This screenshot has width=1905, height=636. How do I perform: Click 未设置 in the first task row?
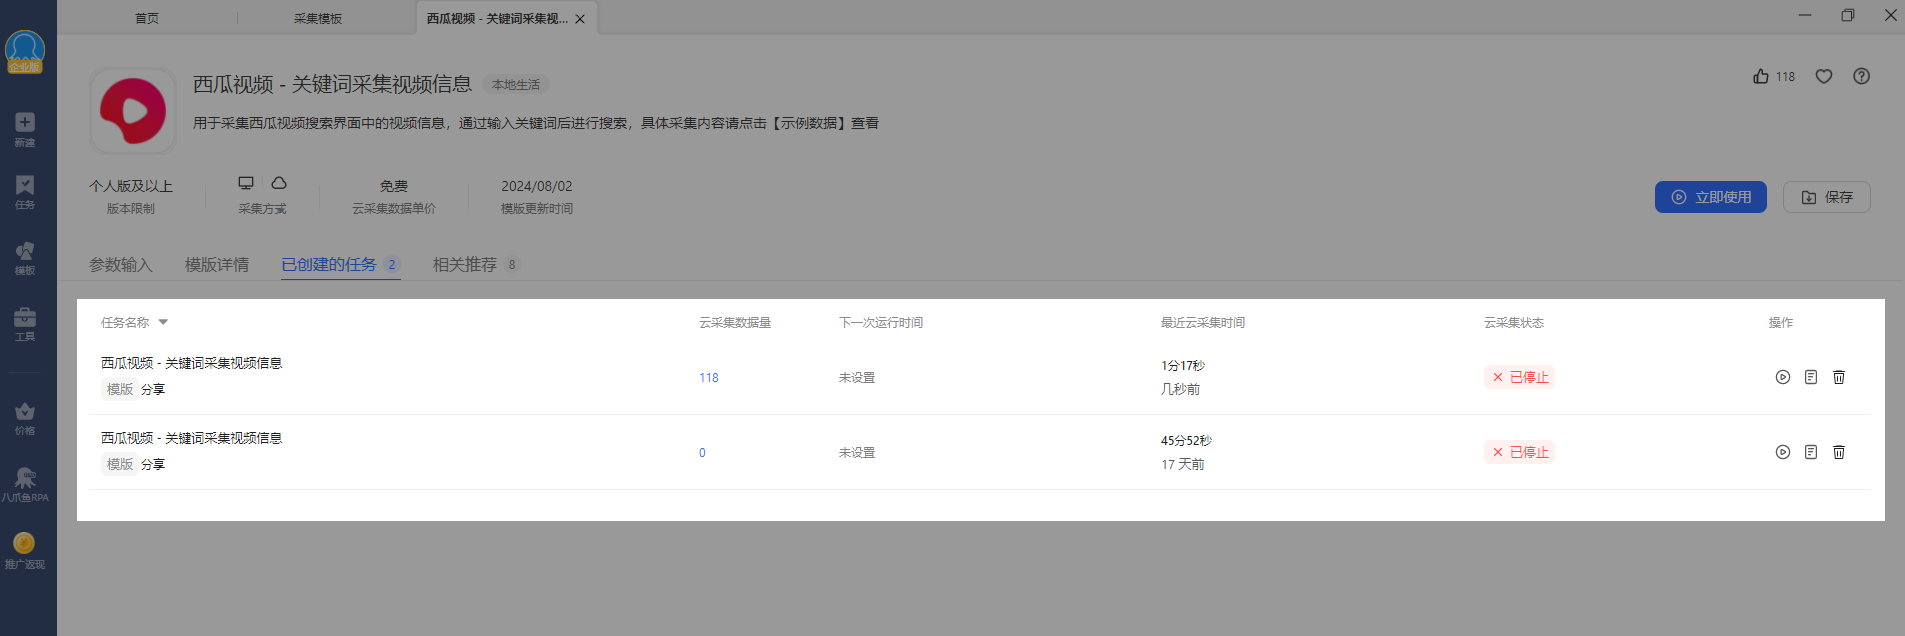coord(857,378)
